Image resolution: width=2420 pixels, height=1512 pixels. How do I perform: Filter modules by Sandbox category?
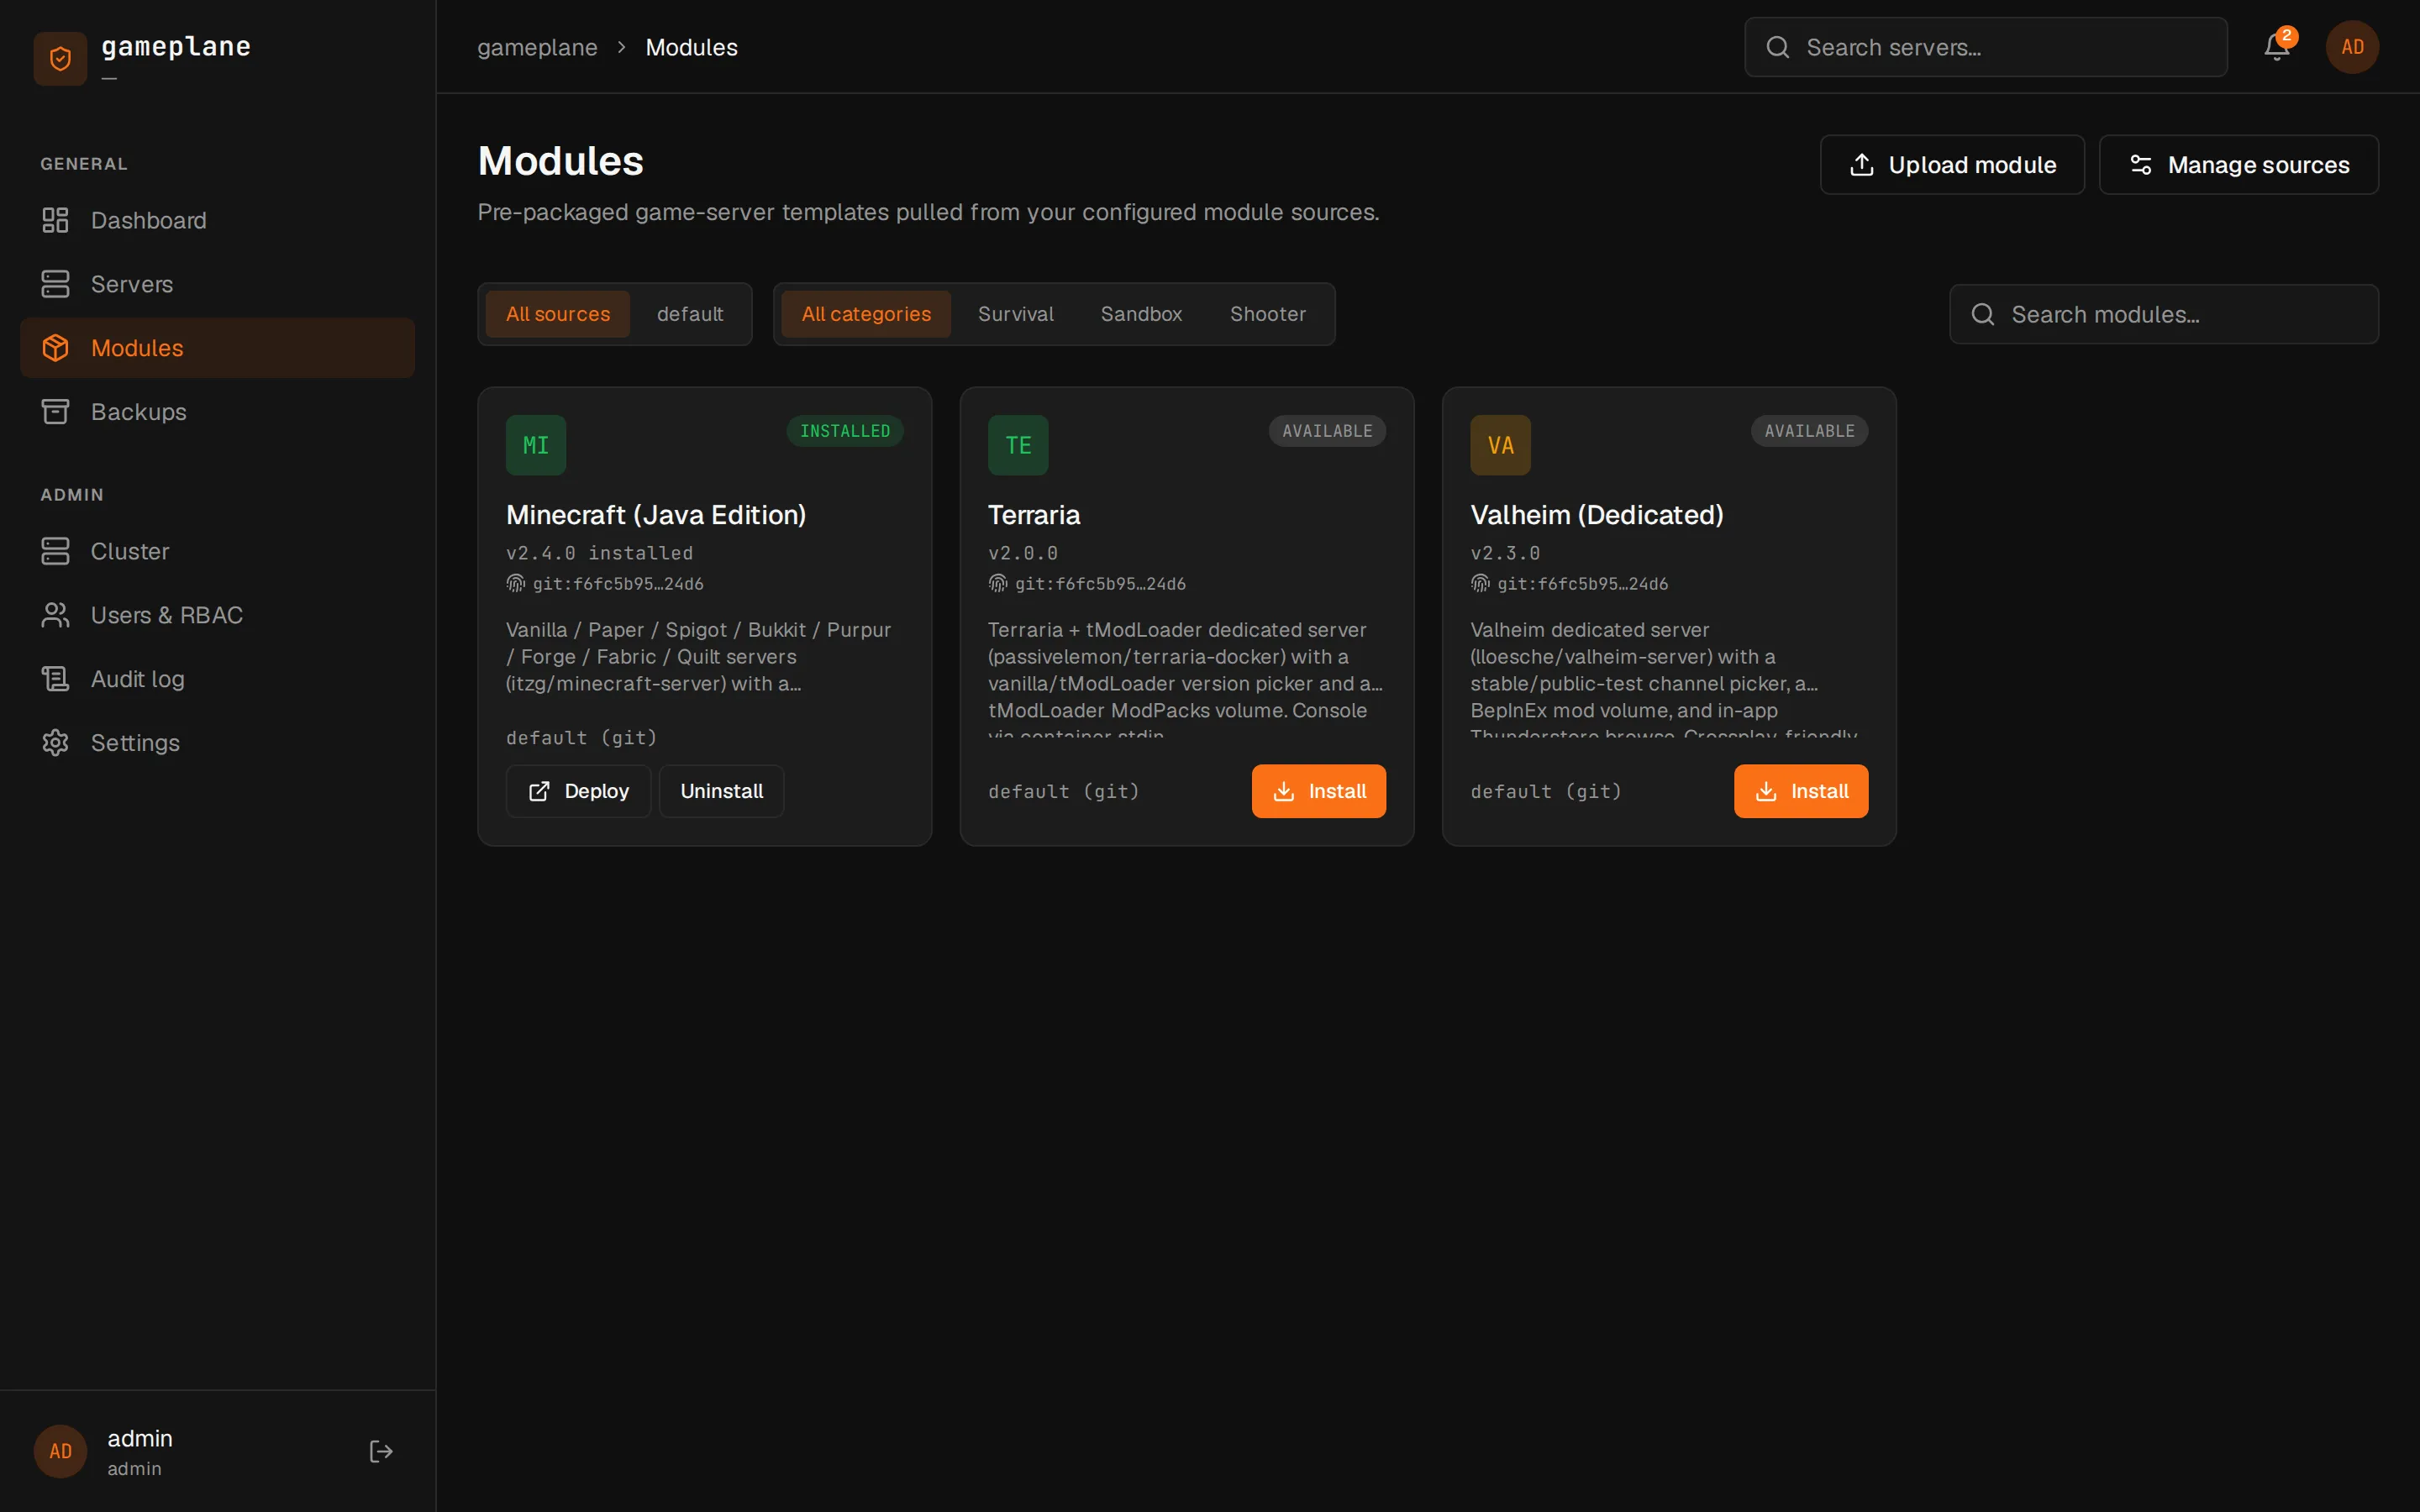pos(1141,314)
